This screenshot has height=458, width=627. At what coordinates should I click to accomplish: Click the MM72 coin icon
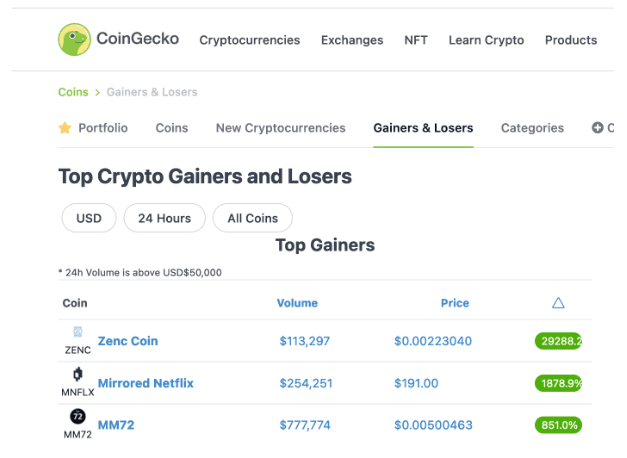click(77, 416)
